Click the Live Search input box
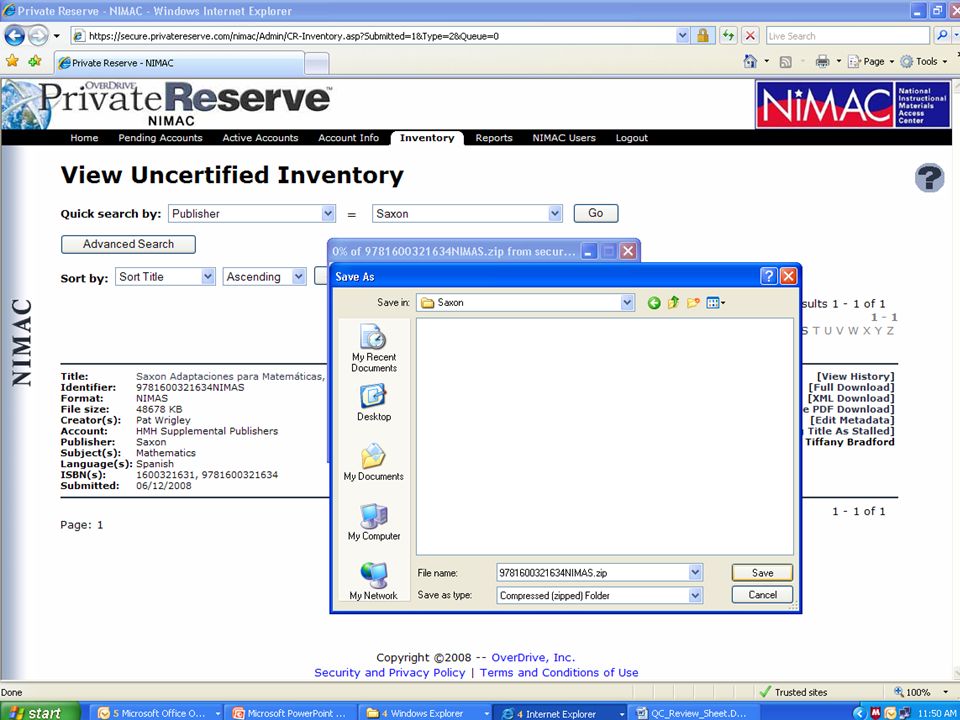Screen dimensions: 960x720 (849, 36)
